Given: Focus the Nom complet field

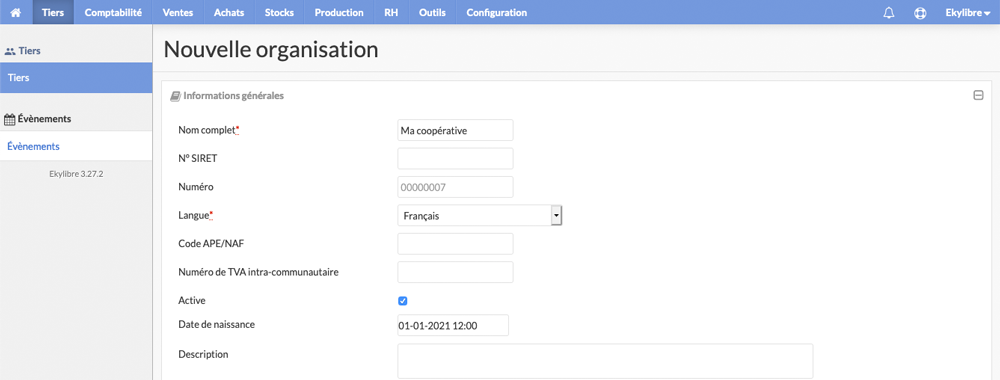Looking at the screenshot, I should (x=455, y=130).
